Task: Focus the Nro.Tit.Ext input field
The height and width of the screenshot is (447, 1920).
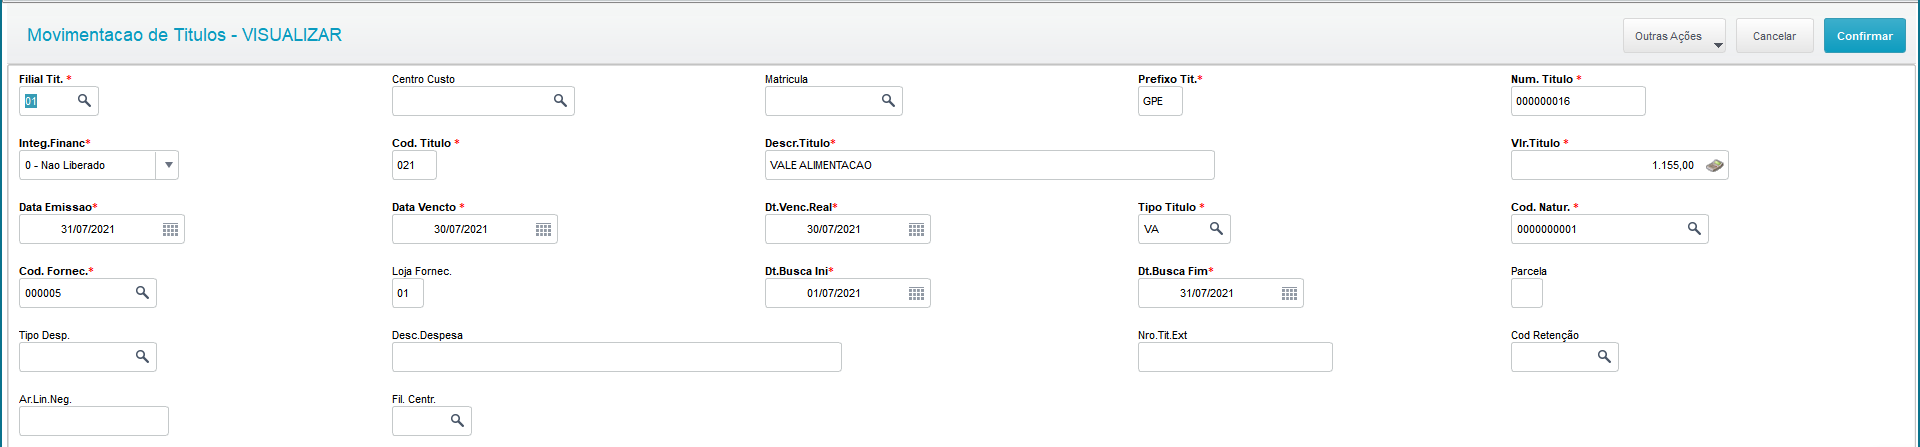Action: pyautogui.click(x=1235, y=357)
